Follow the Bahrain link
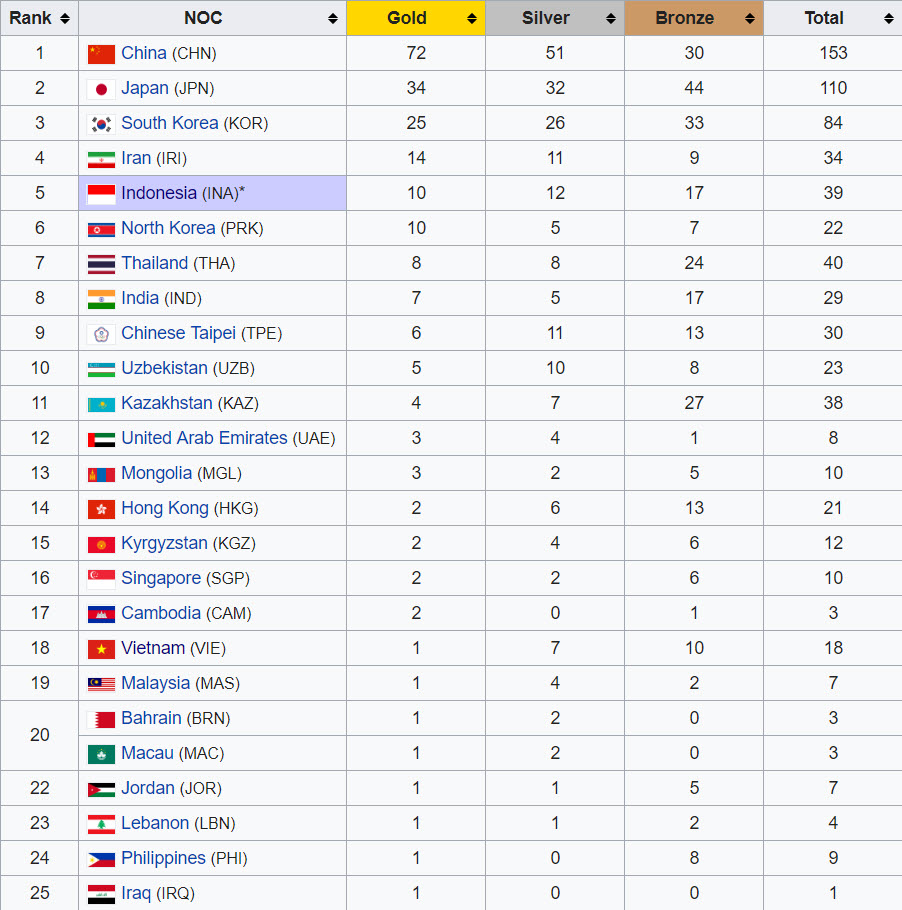Screen dimensions: 902x910 (151, 718)
